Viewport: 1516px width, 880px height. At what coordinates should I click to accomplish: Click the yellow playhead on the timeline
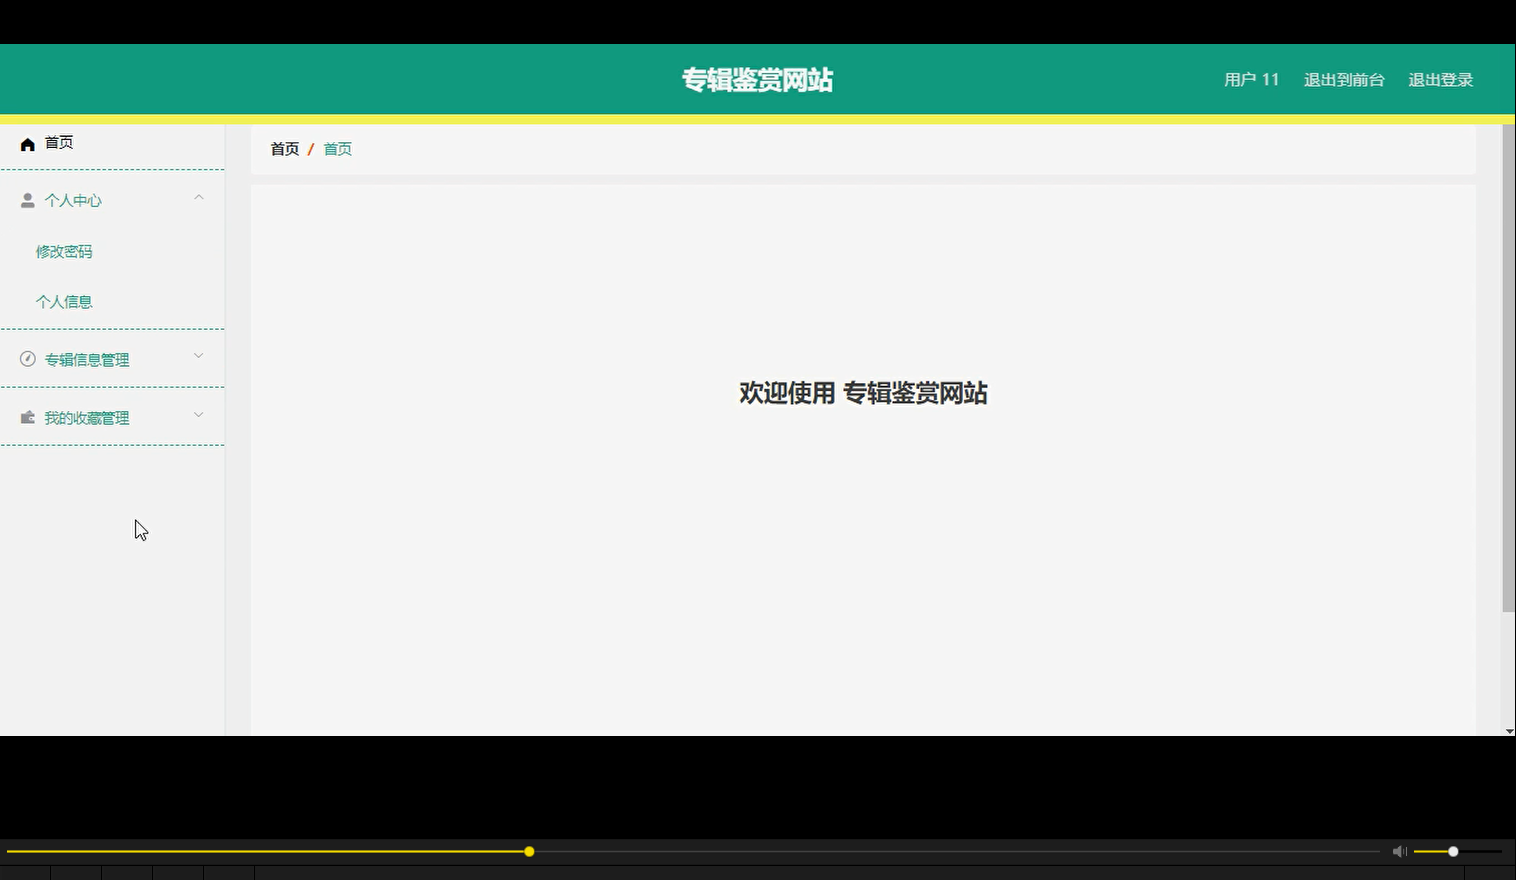click(x=528, y=851)
